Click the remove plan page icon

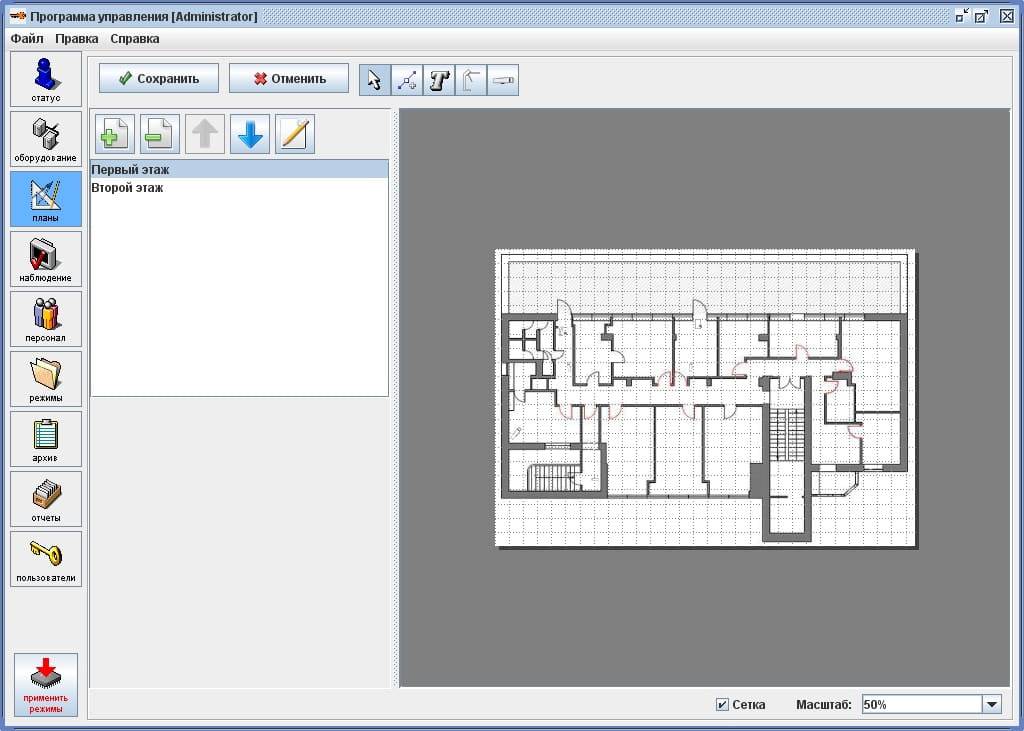coord(159,134)
